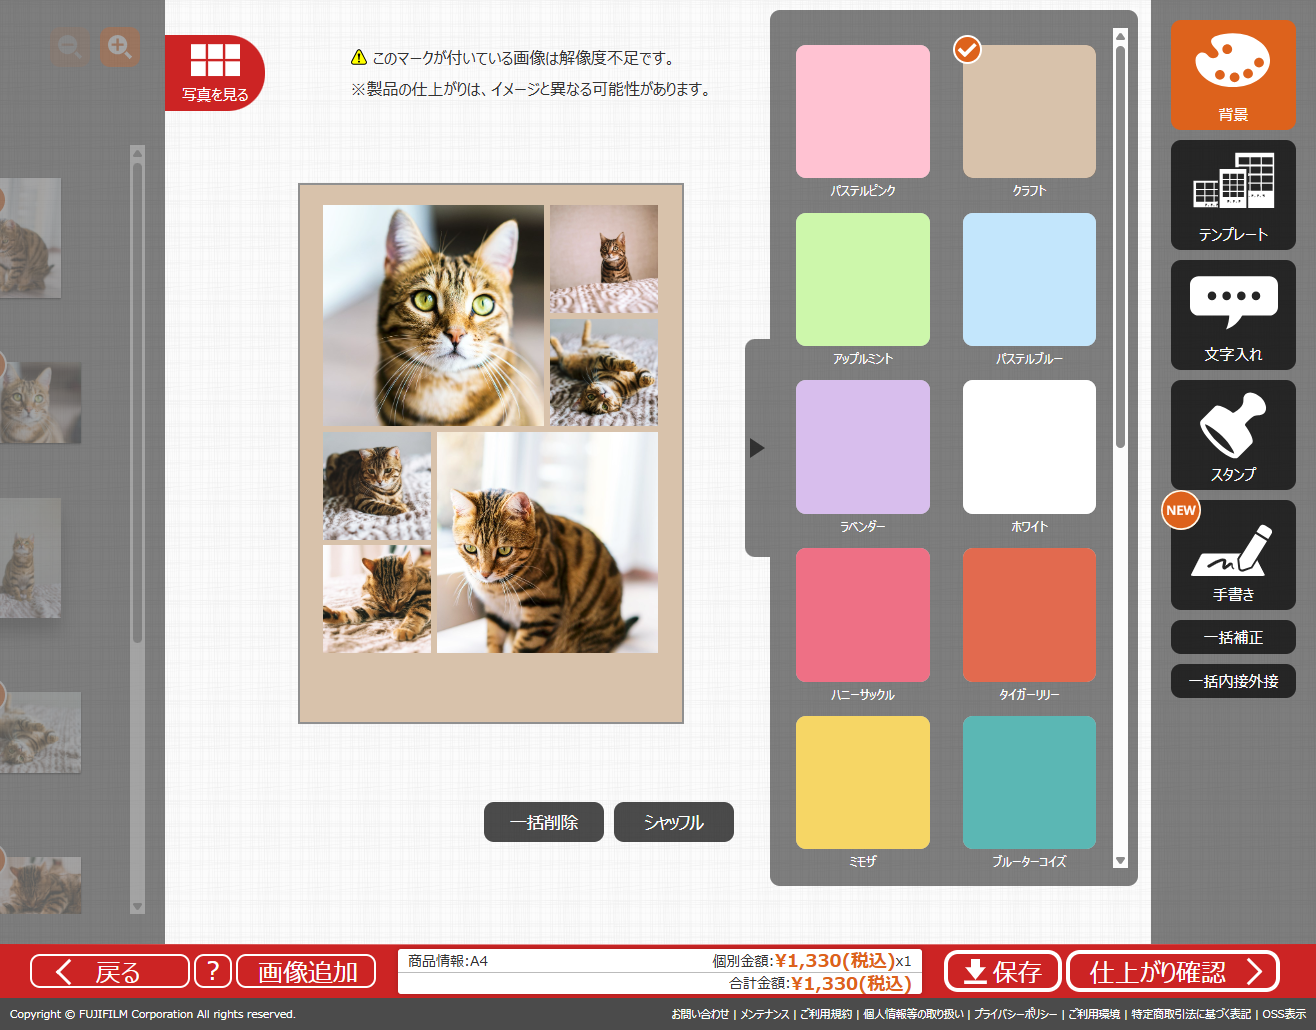Viewport: 1316px width, 1030px height.
Task: Collapse the color panel with the side arrow
Action: pos(757,448)
